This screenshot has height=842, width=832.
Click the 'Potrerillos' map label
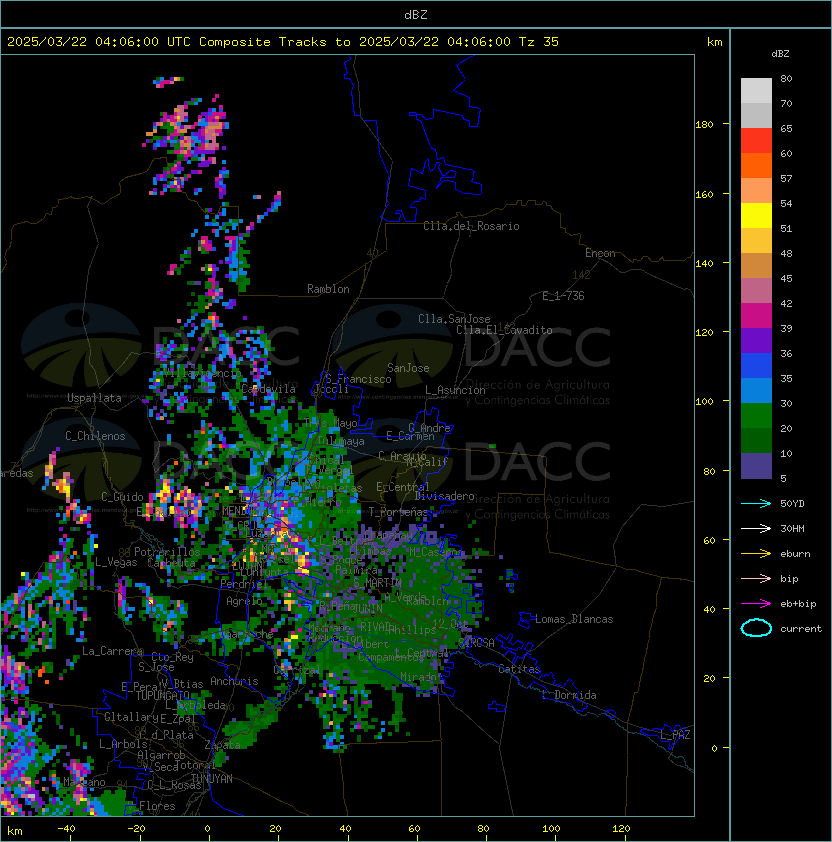(167, 552)
